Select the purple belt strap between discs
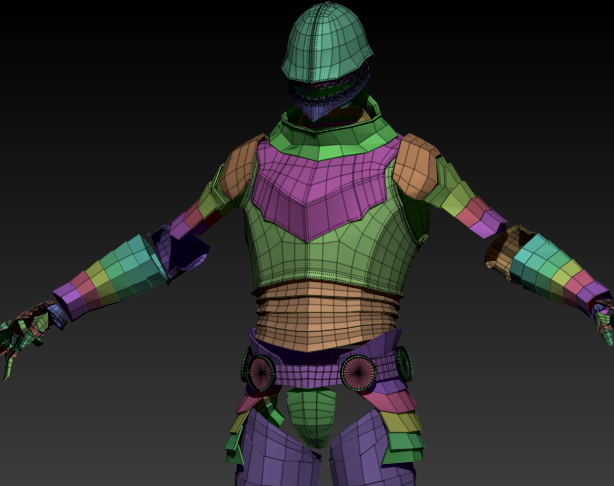614x486 pixels. [x=307, y=374]
